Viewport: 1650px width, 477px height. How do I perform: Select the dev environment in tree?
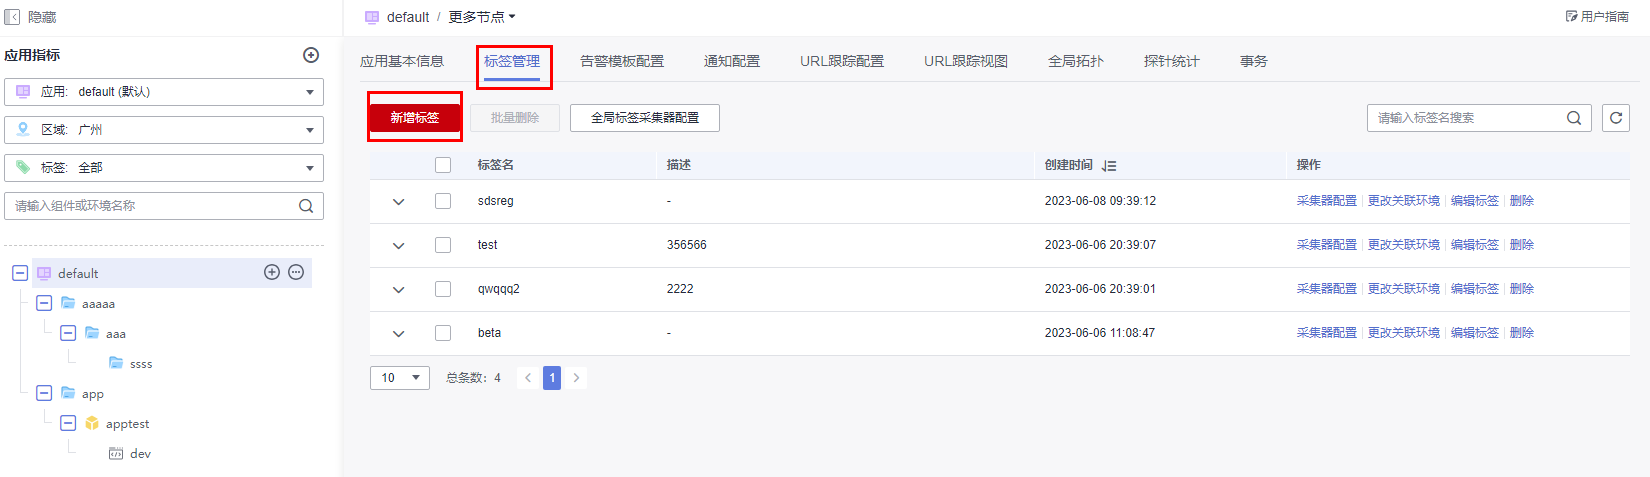[x=140, y=454]
